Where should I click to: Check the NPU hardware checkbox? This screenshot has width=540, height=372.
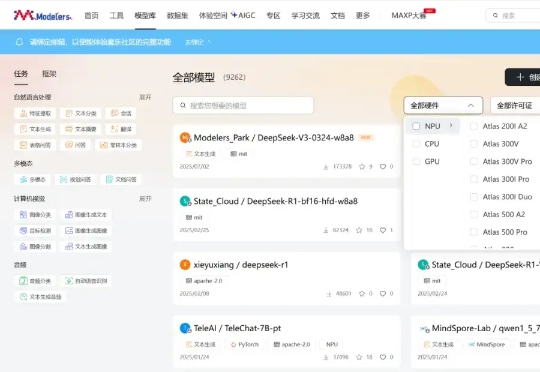(416, 126)
